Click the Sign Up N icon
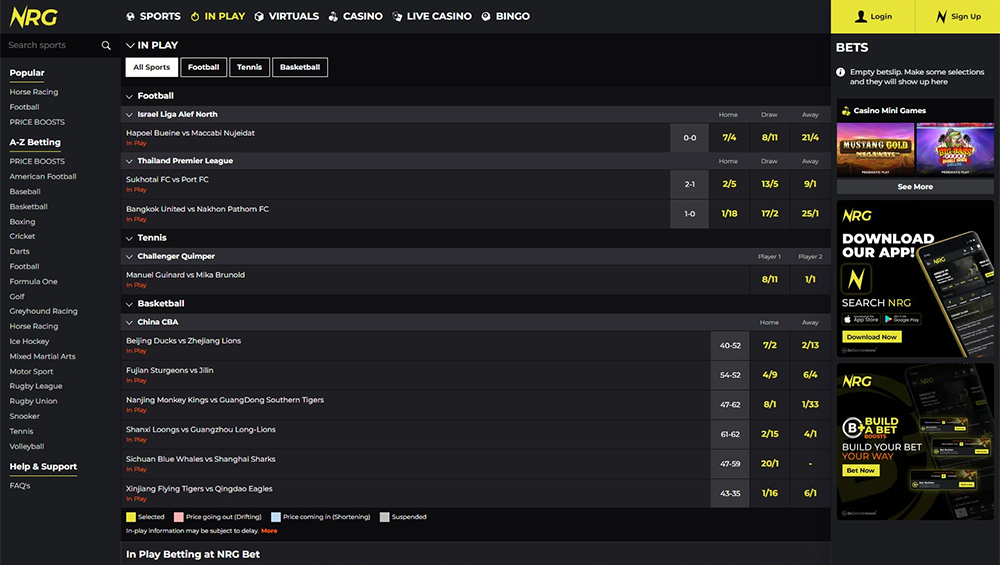 click(x=941, y=17)
